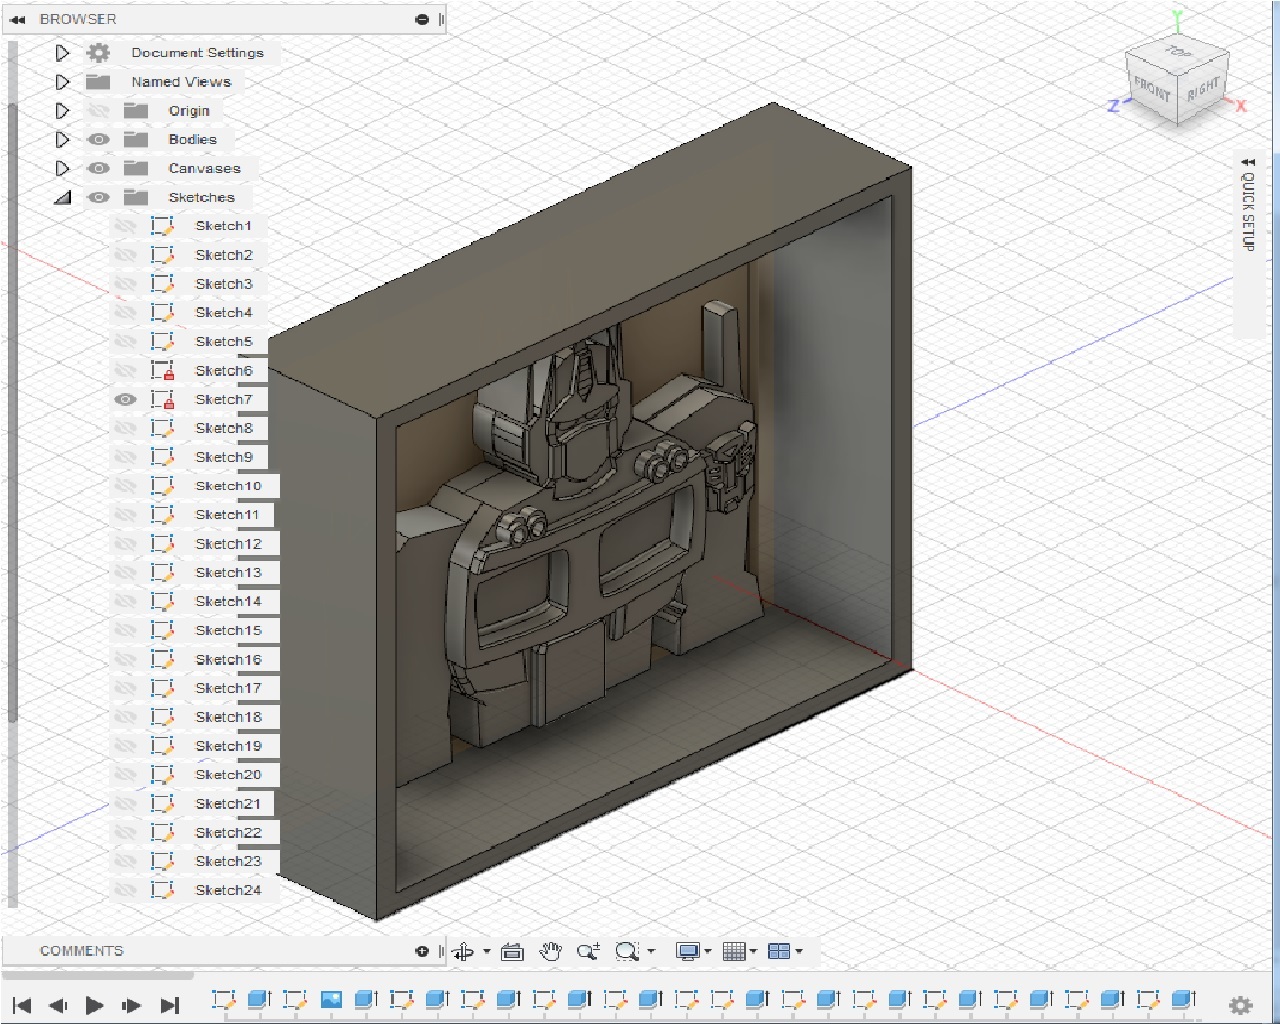Select the Pan hand tool
1280x1024 pixels.
click(x=550, y=952)
